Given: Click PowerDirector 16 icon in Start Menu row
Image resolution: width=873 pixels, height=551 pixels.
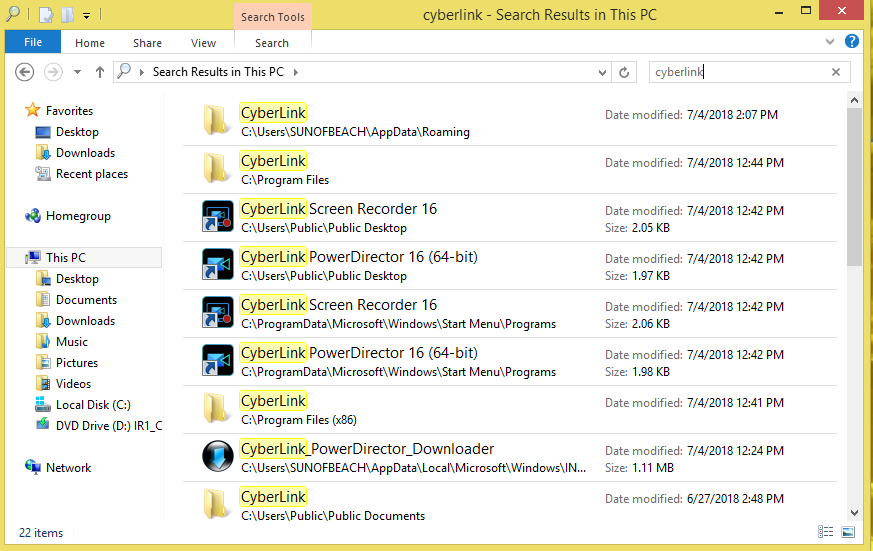Looking at the screenshot, I should coord(217,360).
